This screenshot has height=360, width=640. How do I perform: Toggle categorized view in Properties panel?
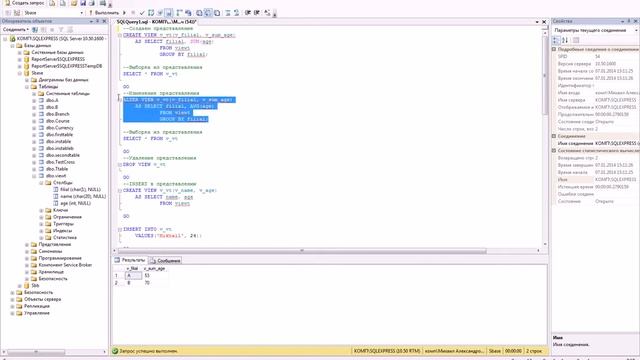556,40
